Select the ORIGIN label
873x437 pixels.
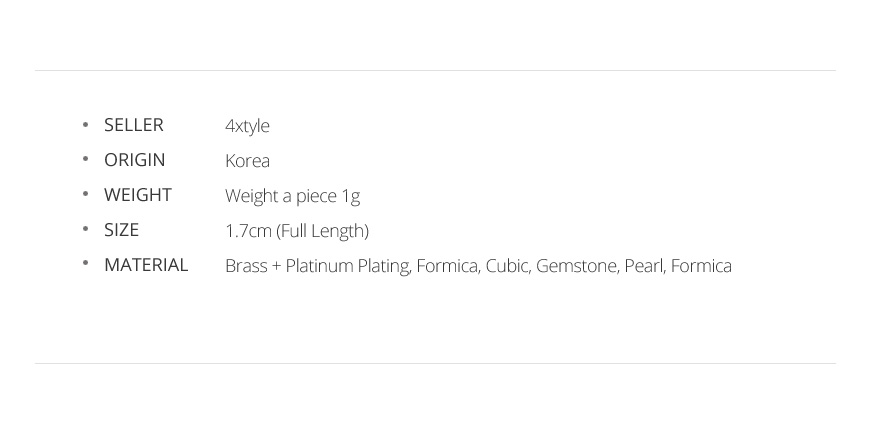tap(134, 160)
